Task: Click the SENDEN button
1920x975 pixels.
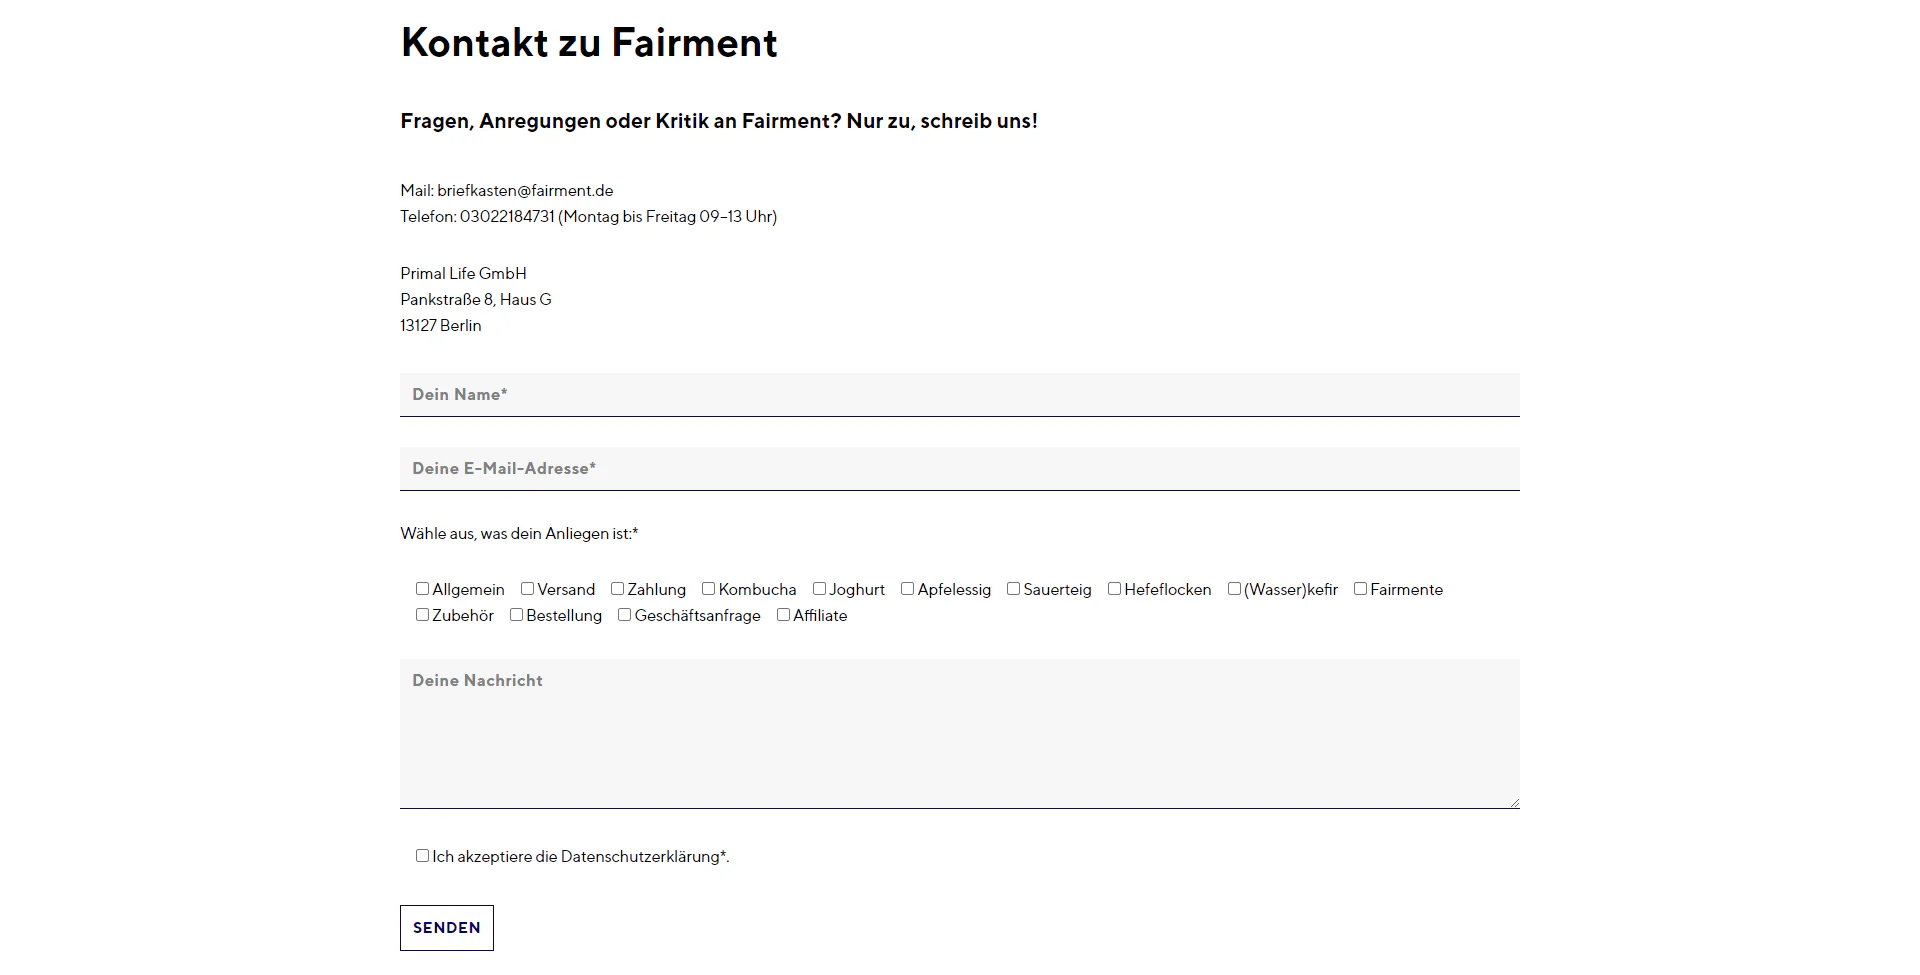Action: click(x=447, y=928)
